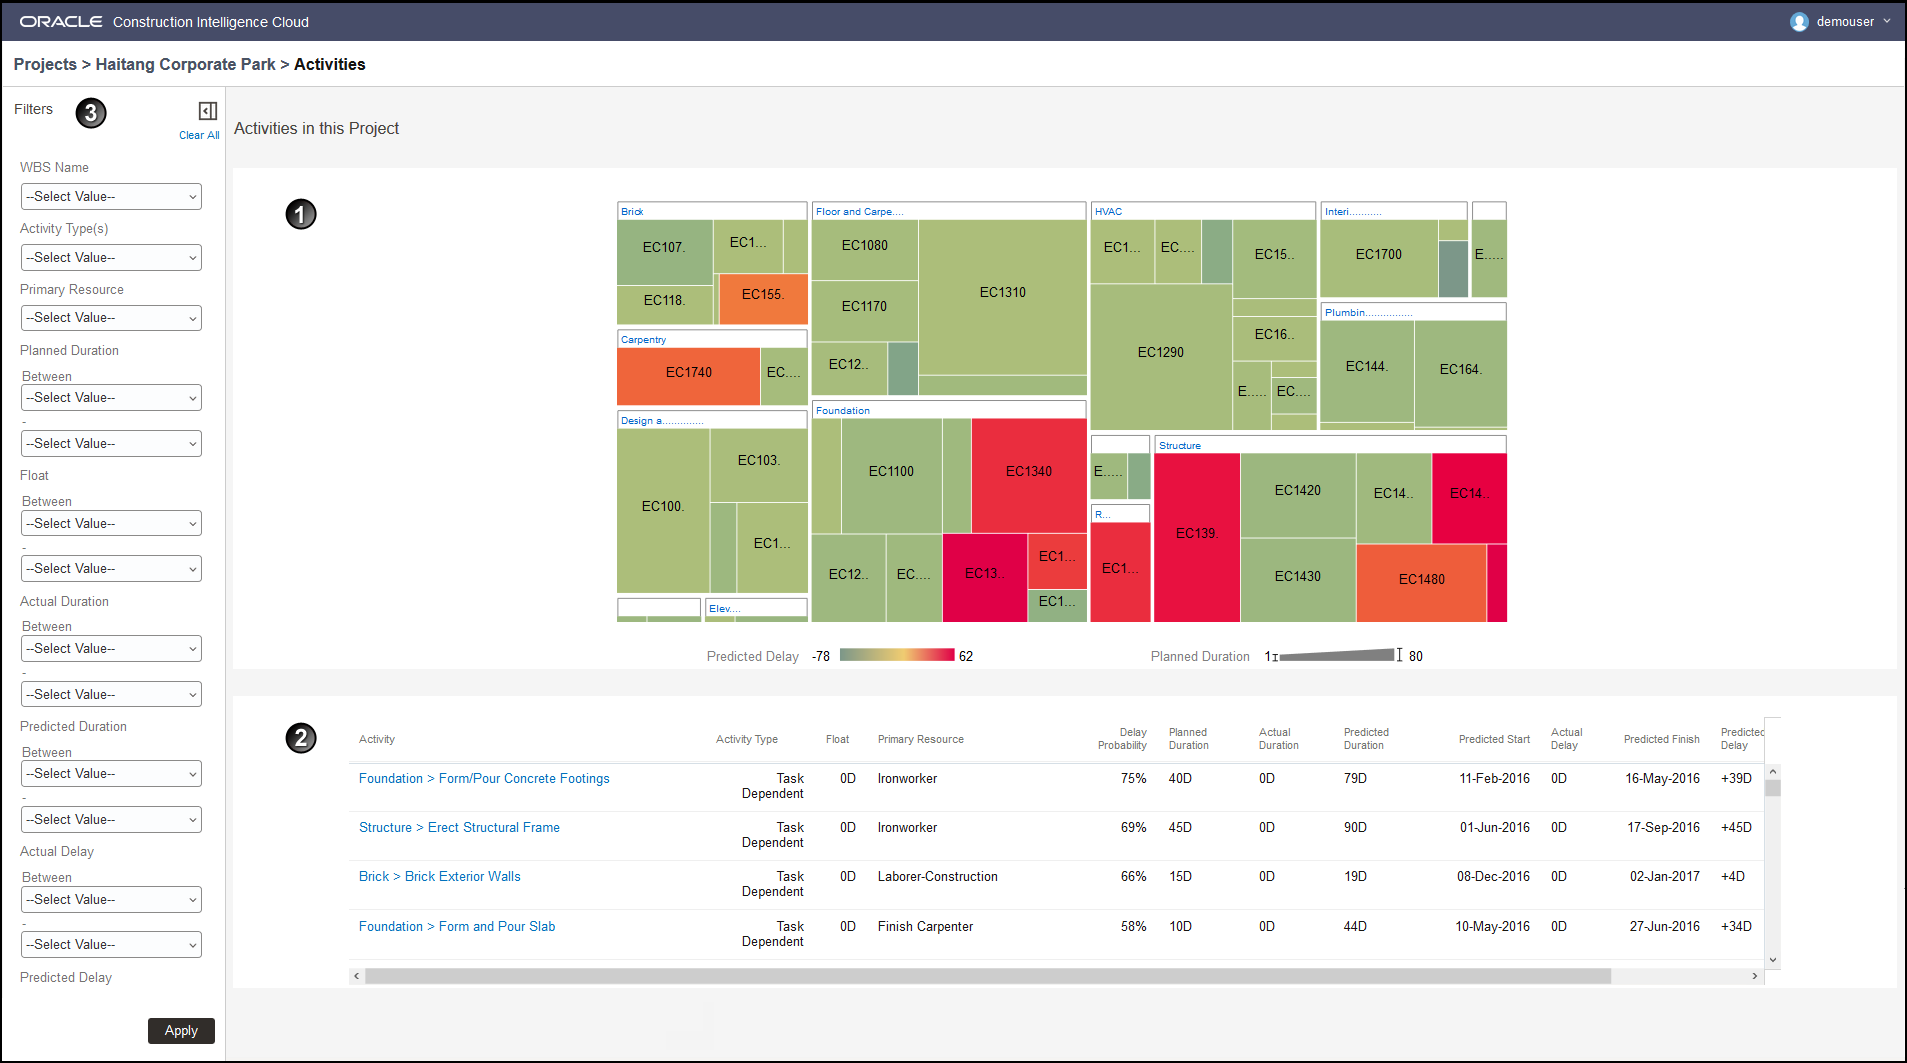
Task: Collapse the Filters panel
Action: coord(207,110)
